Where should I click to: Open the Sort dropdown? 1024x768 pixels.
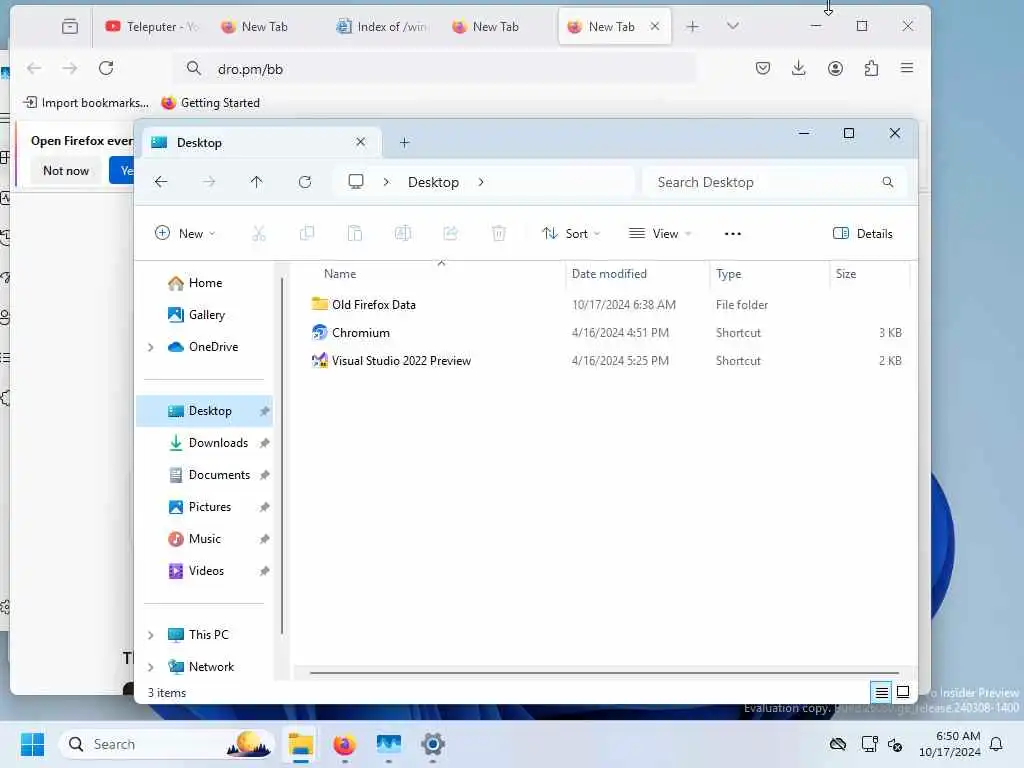(571, 234)
